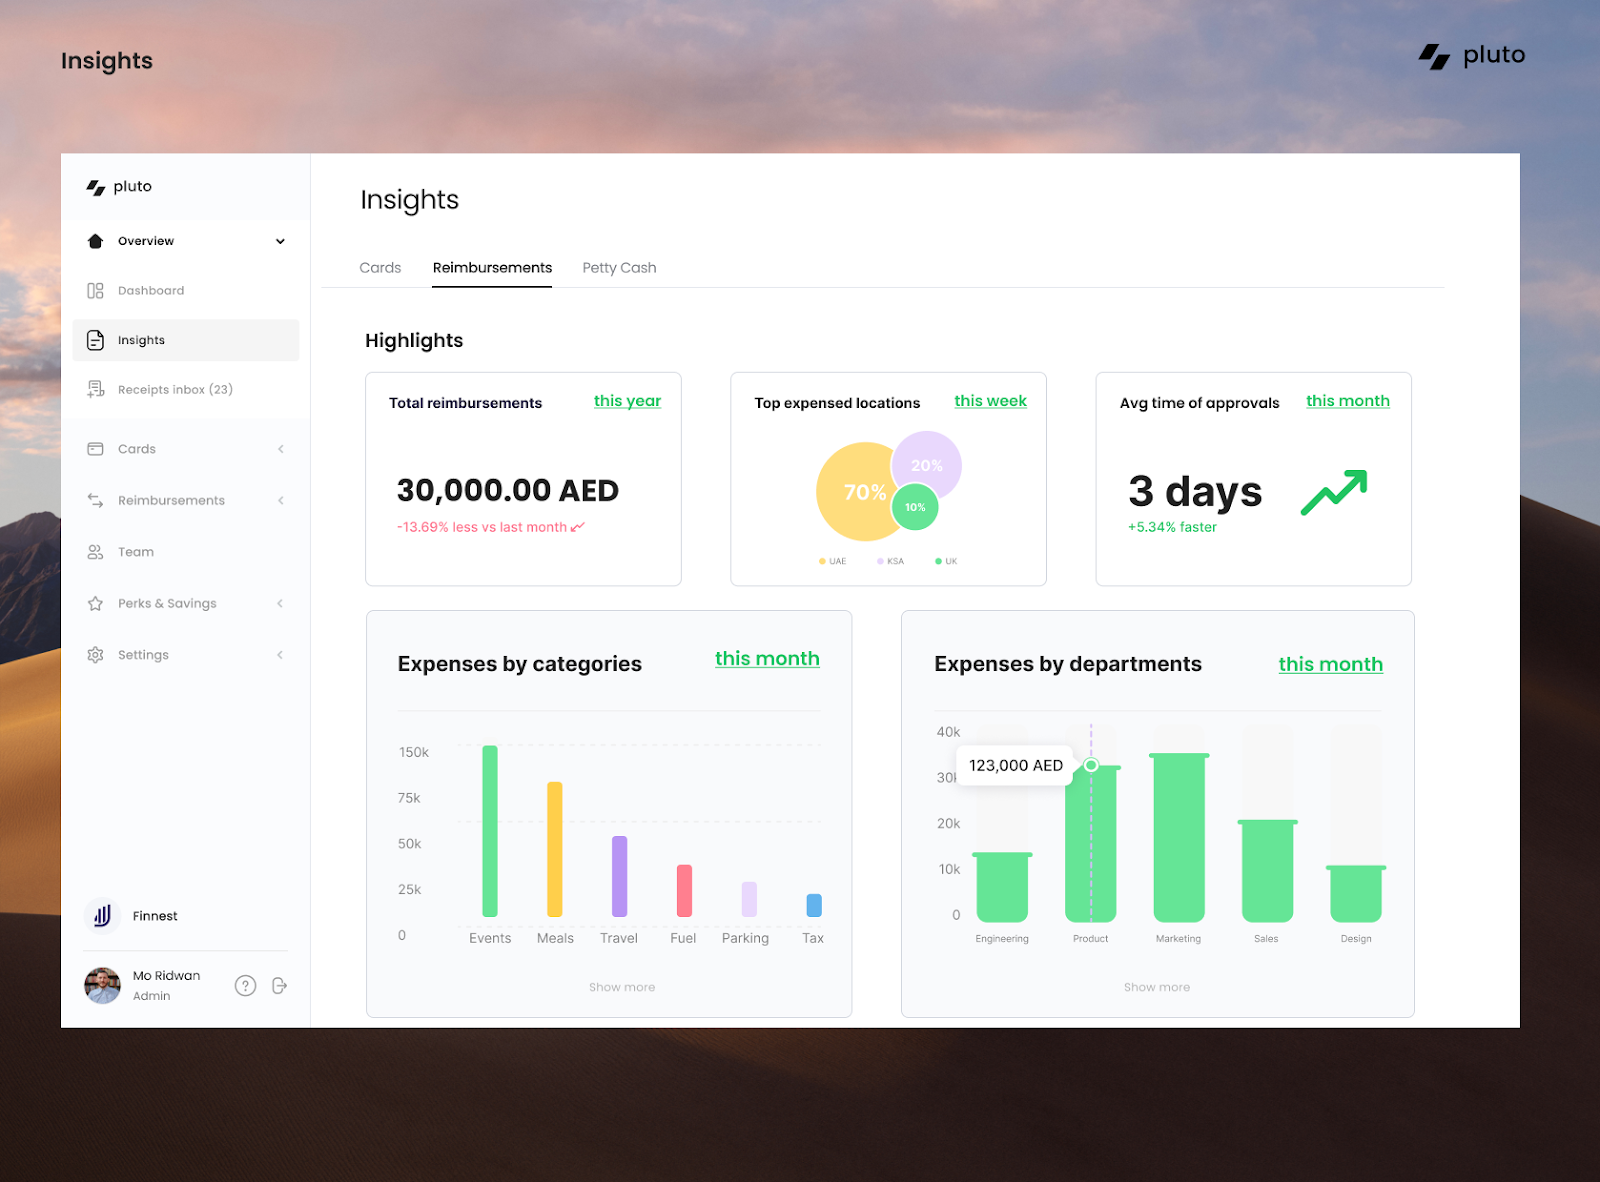Expand the Settings sidebar chevron

click(280, 655)
